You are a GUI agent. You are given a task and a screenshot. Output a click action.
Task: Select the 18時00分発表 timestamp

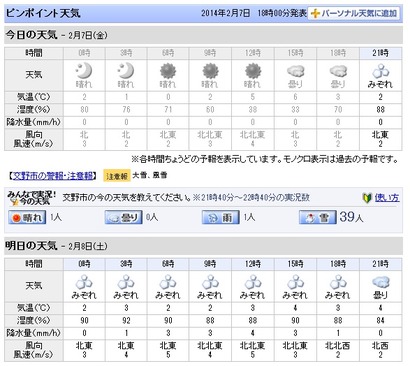tap(282, 13)
